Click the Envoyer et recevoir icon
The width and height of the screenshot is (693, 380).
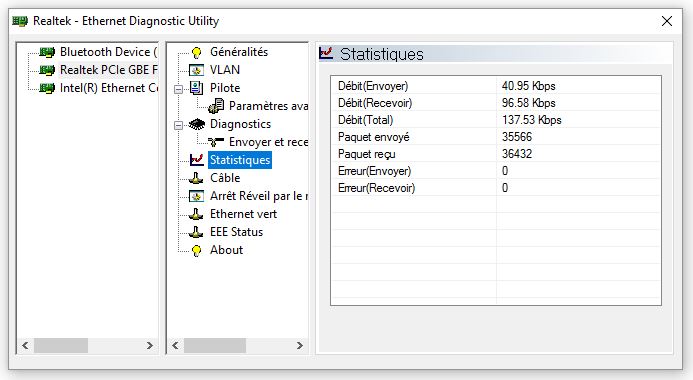click(216, 142)
